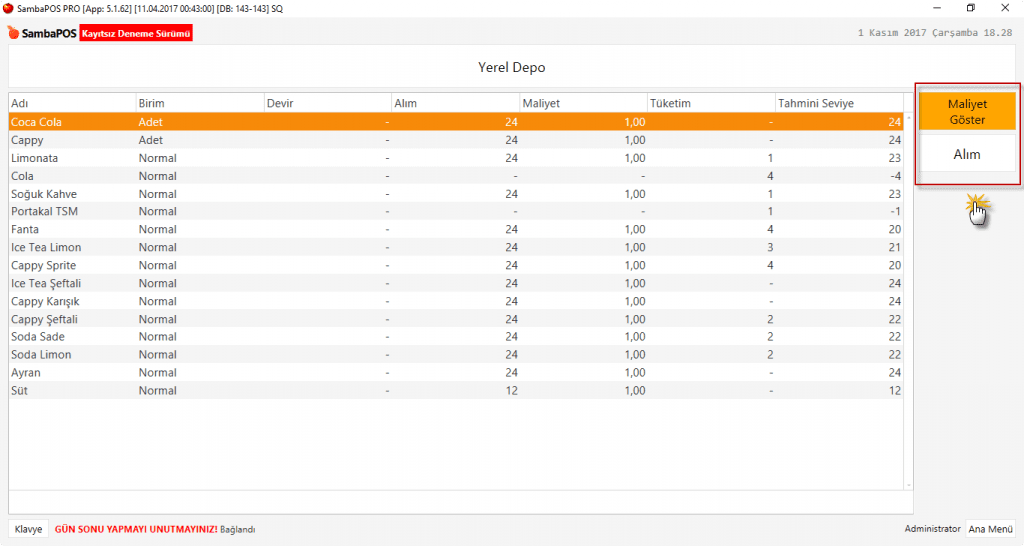Open the Klavye on-screen keyboard
The image size is (1024, 546).
coord(28,529)
